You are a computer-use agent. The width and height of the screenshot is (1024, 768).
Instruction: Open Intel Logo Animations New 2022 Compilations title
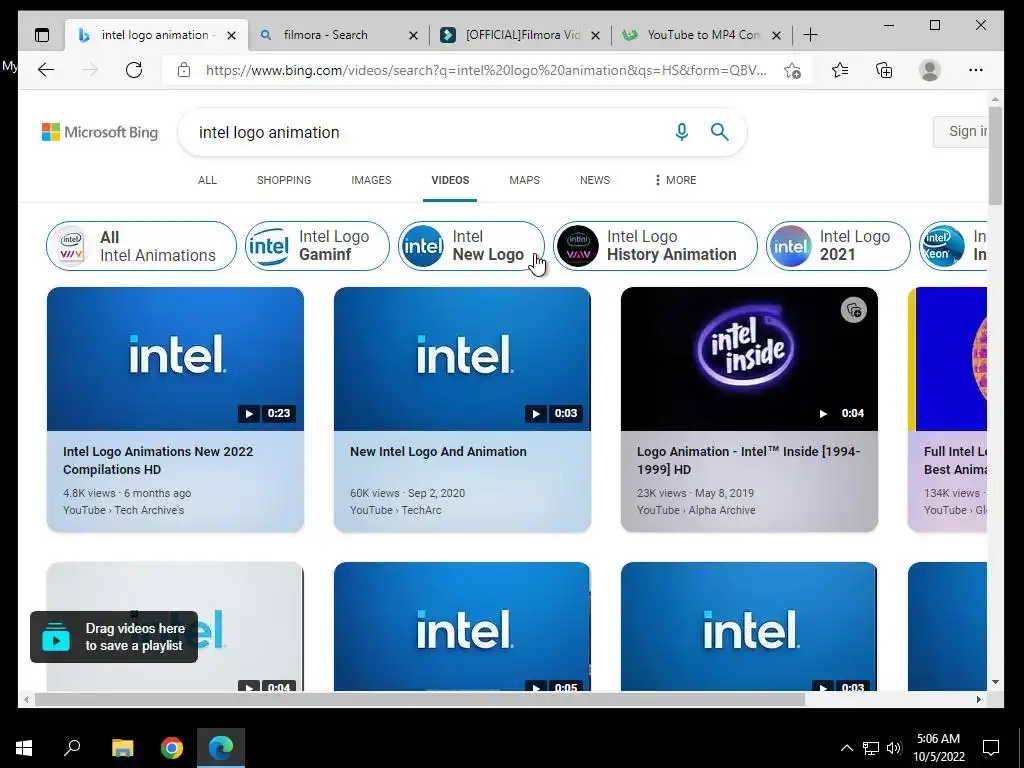click(158, 460)
